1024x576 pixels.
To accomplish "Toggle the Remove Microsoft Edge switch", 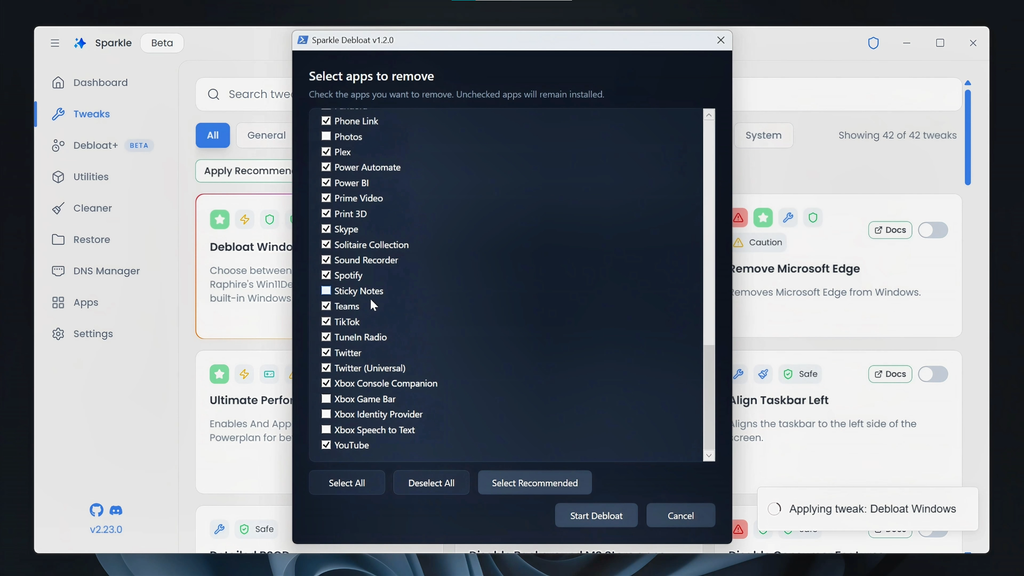I will pos(933,230).
